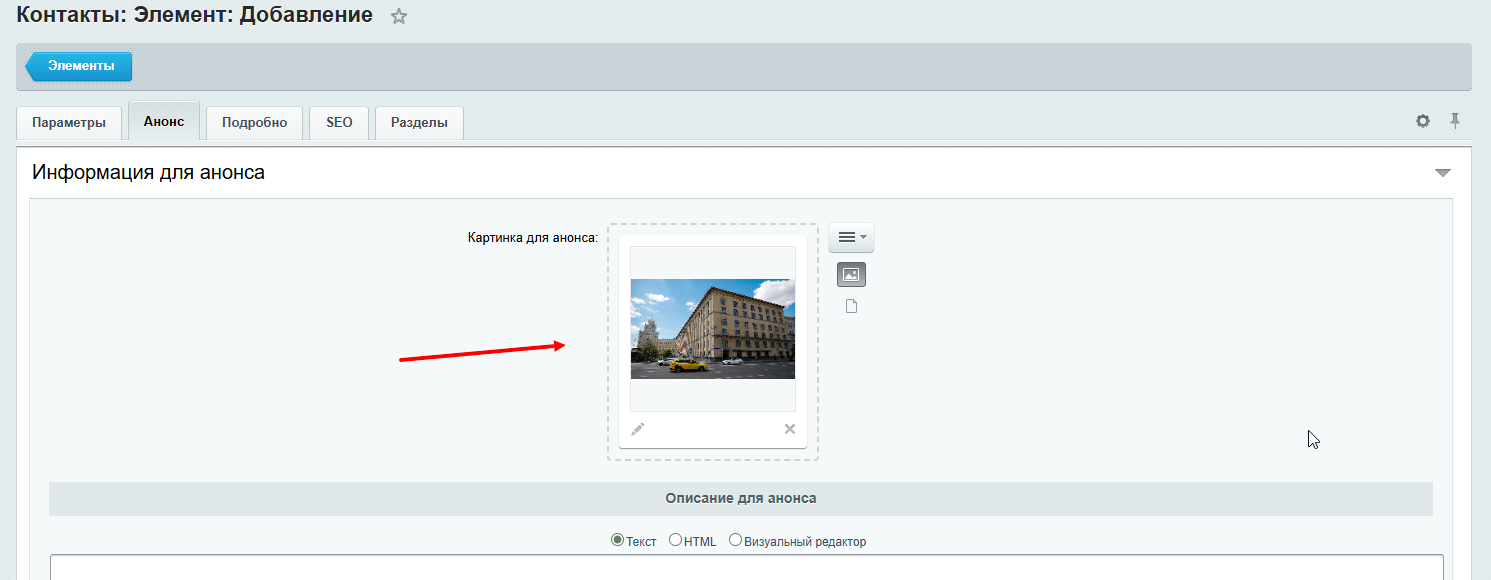Select the Текст radio button
Viewport: 1491px width, 580px height.
(x=617, y=541)
